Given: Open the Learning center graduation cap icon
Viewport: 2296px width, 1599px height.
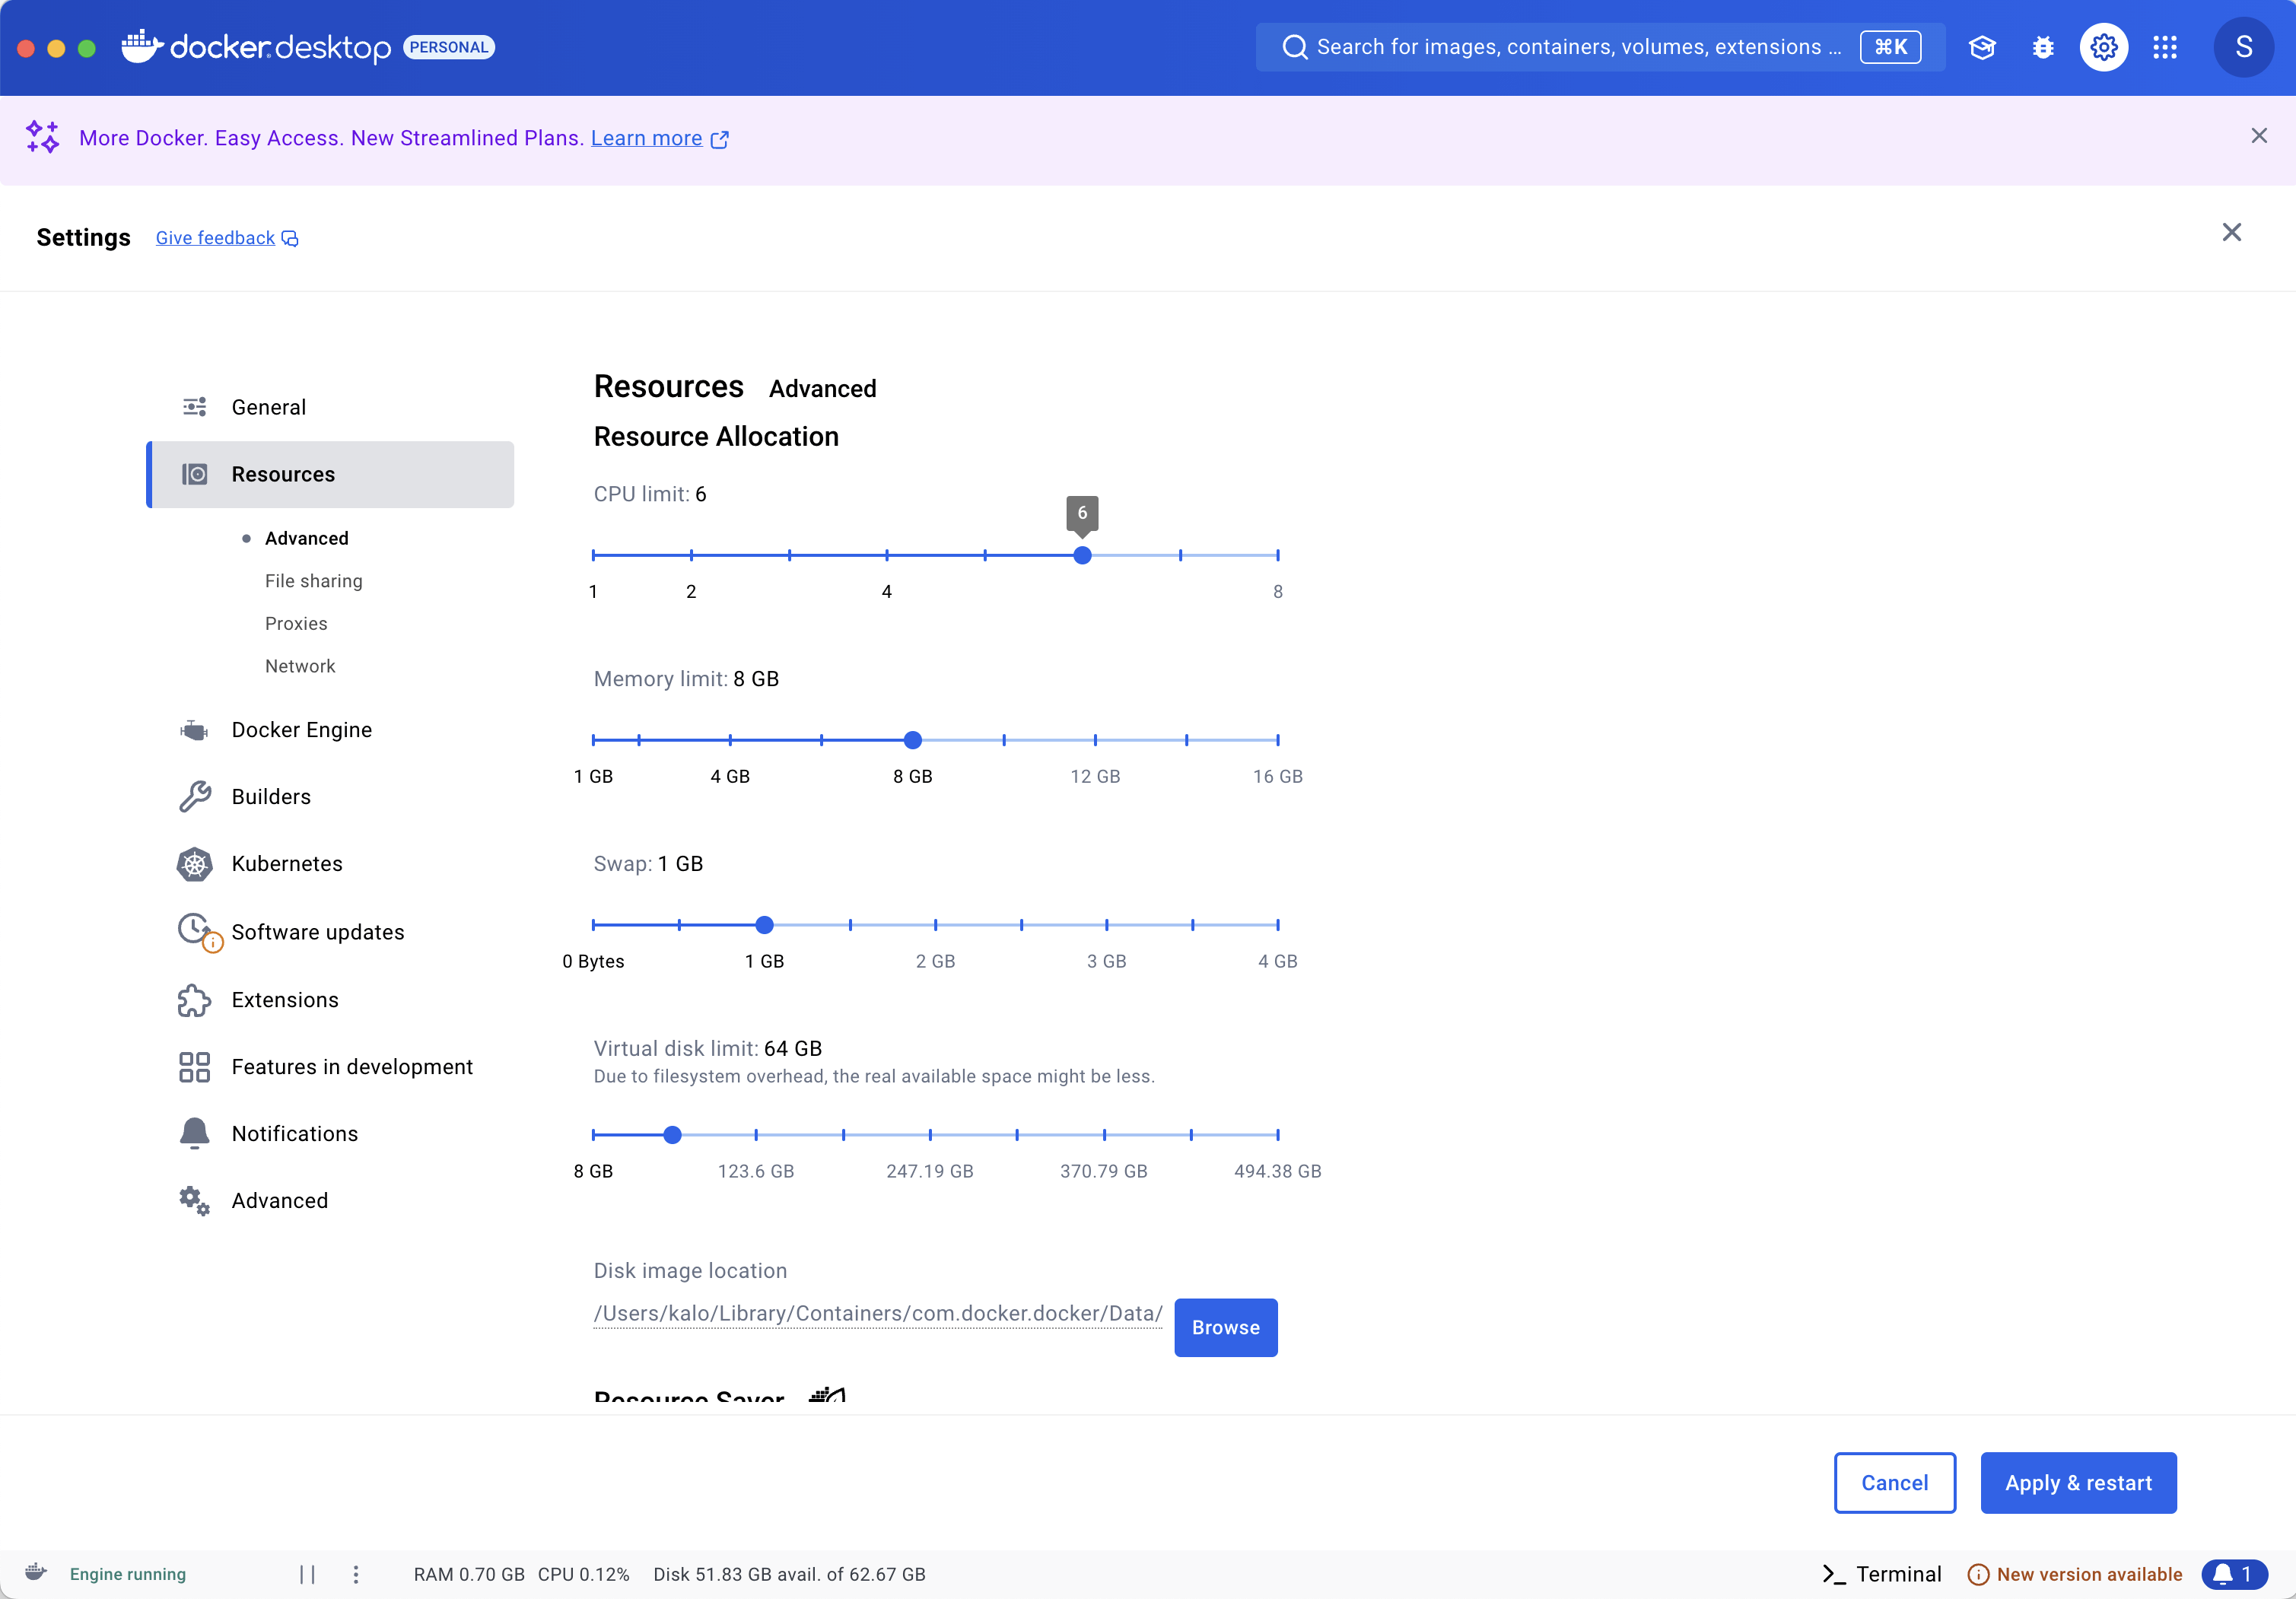Looking at the screenshot, I should (x=1981, y=47).
